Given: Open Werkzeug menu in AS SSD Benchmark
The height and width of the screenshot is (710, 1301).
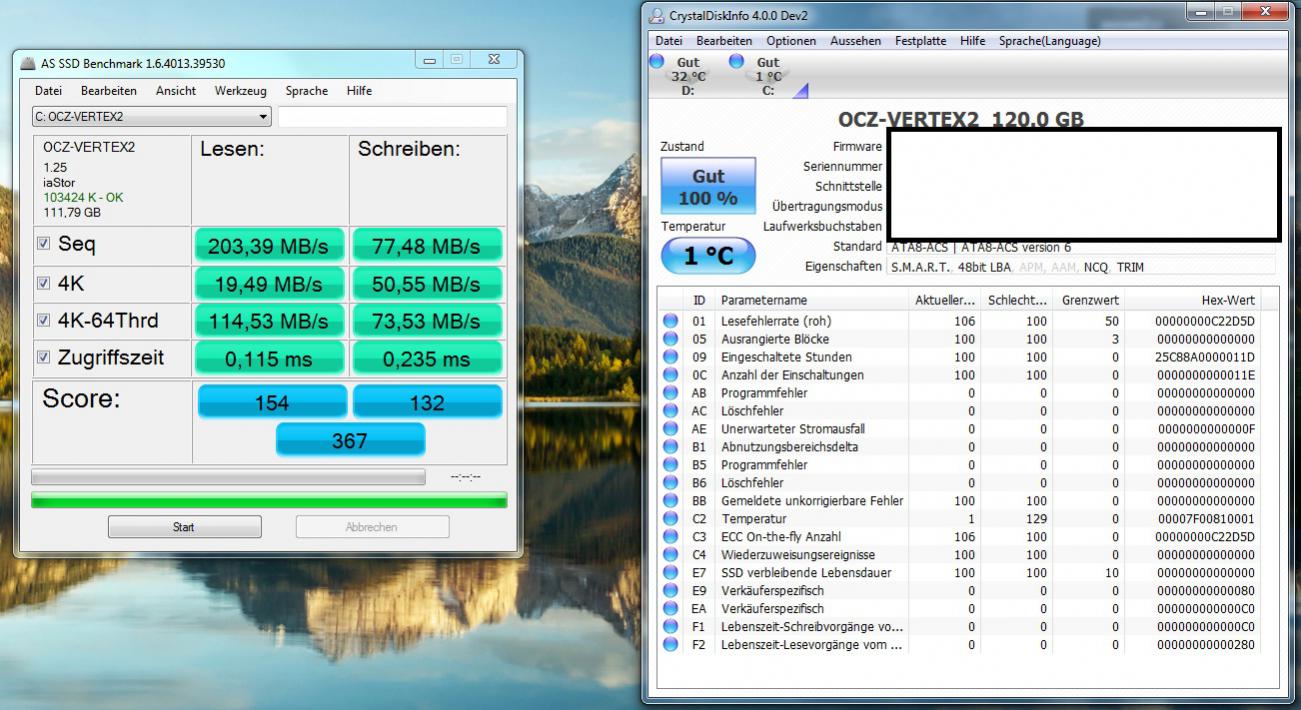Looking at the screenshot, I should 240,91.
